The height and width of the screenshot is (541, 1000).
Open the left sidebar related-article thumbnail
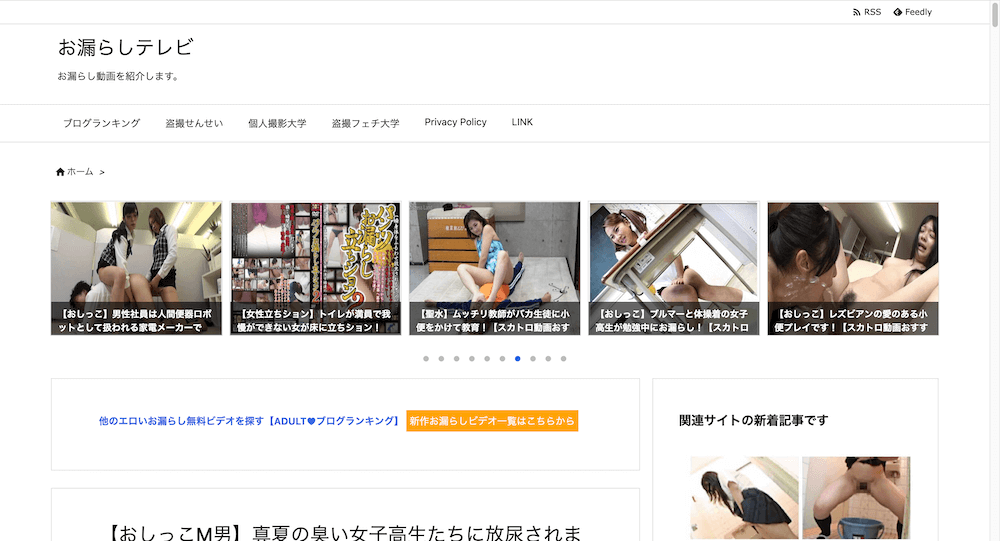pyautogui.click(x=744, y=498)
